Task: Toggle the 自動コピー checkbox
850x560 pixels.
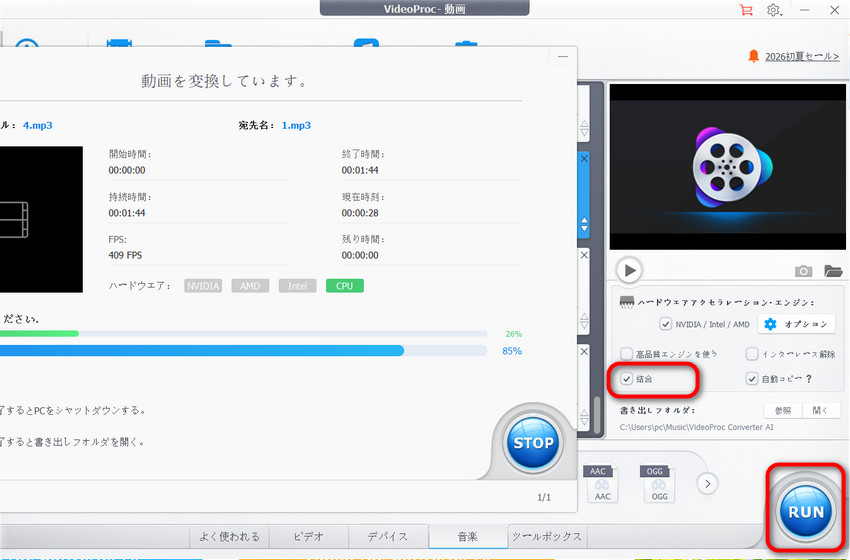Action: tap(751, 379)
